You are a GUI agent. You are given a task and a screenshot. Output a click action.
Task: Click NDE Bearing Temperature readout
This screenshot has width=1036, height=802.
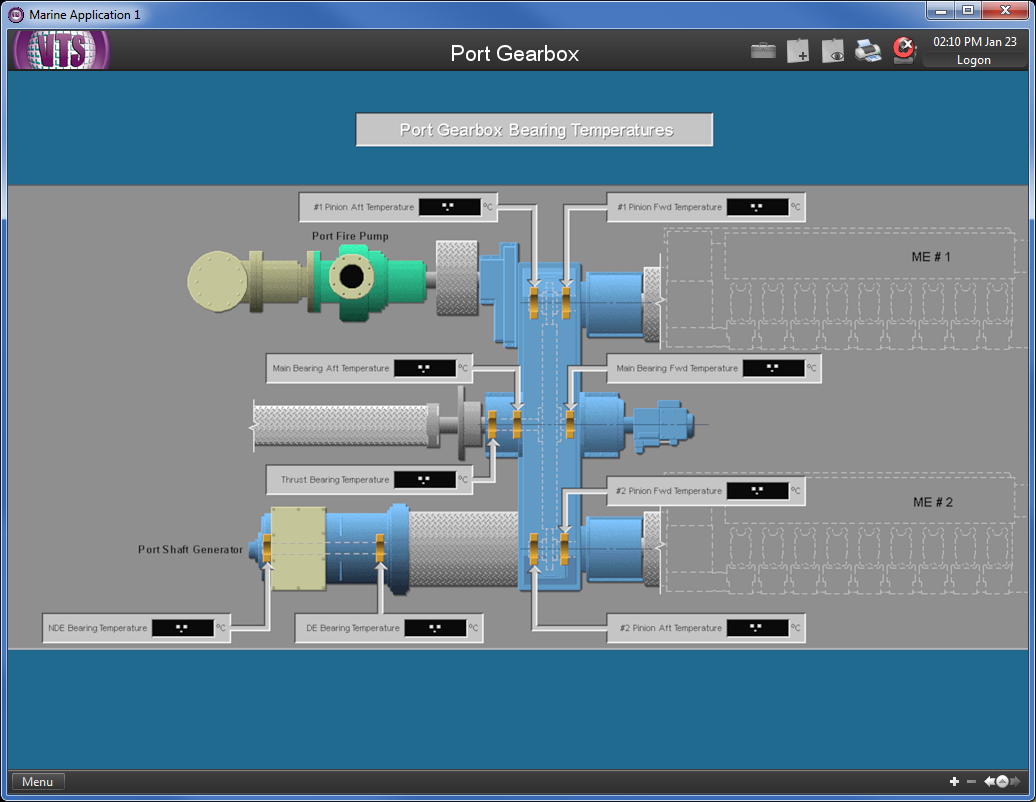[182, 628]
